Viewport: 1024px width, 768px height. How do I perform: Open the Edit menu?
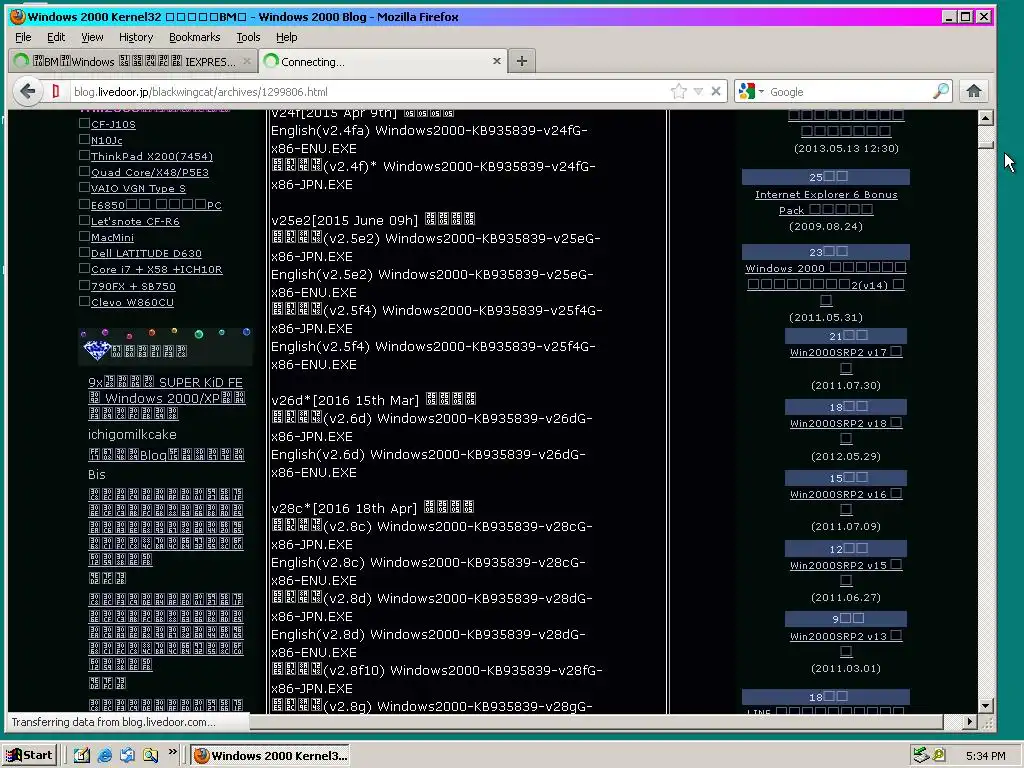pyautogui.click(x=56, y=37)
